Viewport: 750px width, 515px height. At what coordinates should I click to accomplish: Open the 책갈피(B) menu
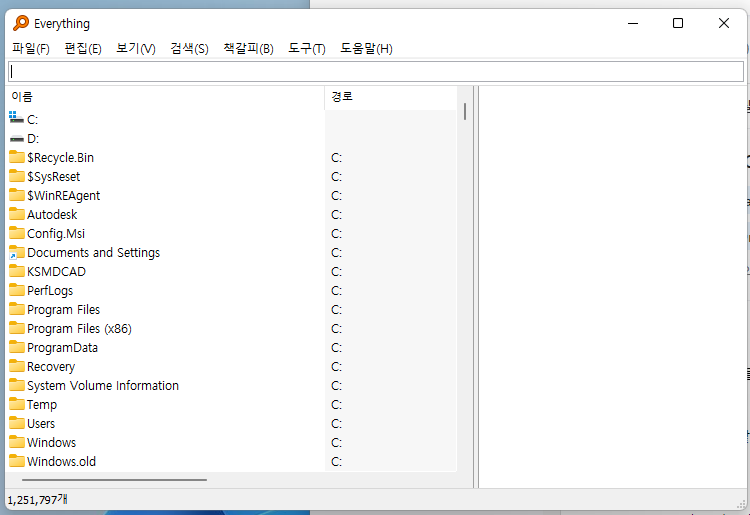(x=248, y=48)
